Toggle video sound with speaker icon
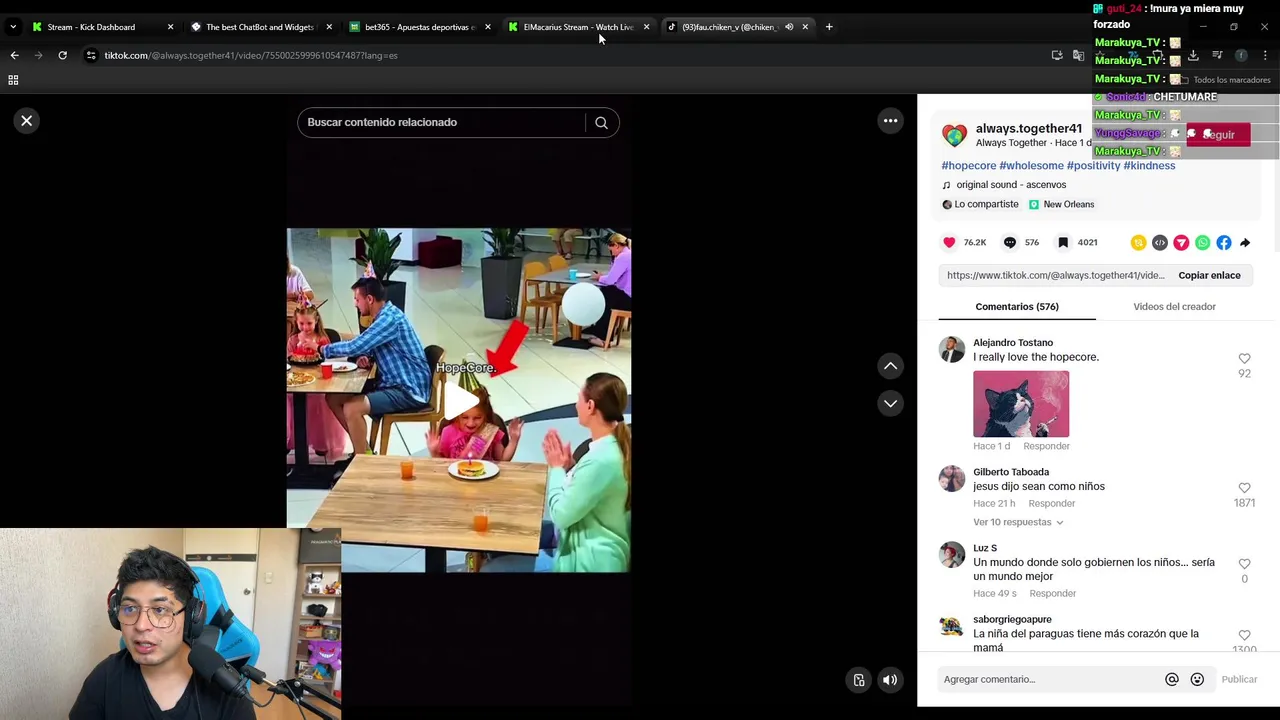The height and width of the screenshot is (720, 1280). point(890,680)
